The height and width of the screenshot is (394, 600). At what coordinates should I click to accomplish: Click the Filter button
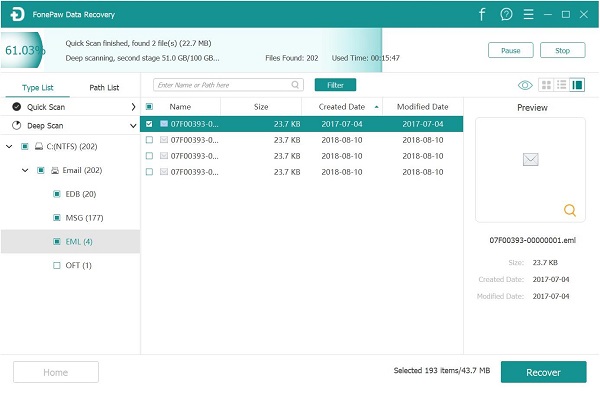(x=335, y=85)
